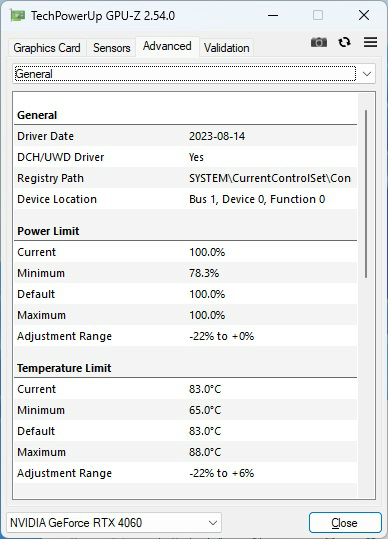Image resolution: width=388 pixels, height=539 pixels.
Task: Click the Power Limit Minimum row label
Action: coord(41,273)
